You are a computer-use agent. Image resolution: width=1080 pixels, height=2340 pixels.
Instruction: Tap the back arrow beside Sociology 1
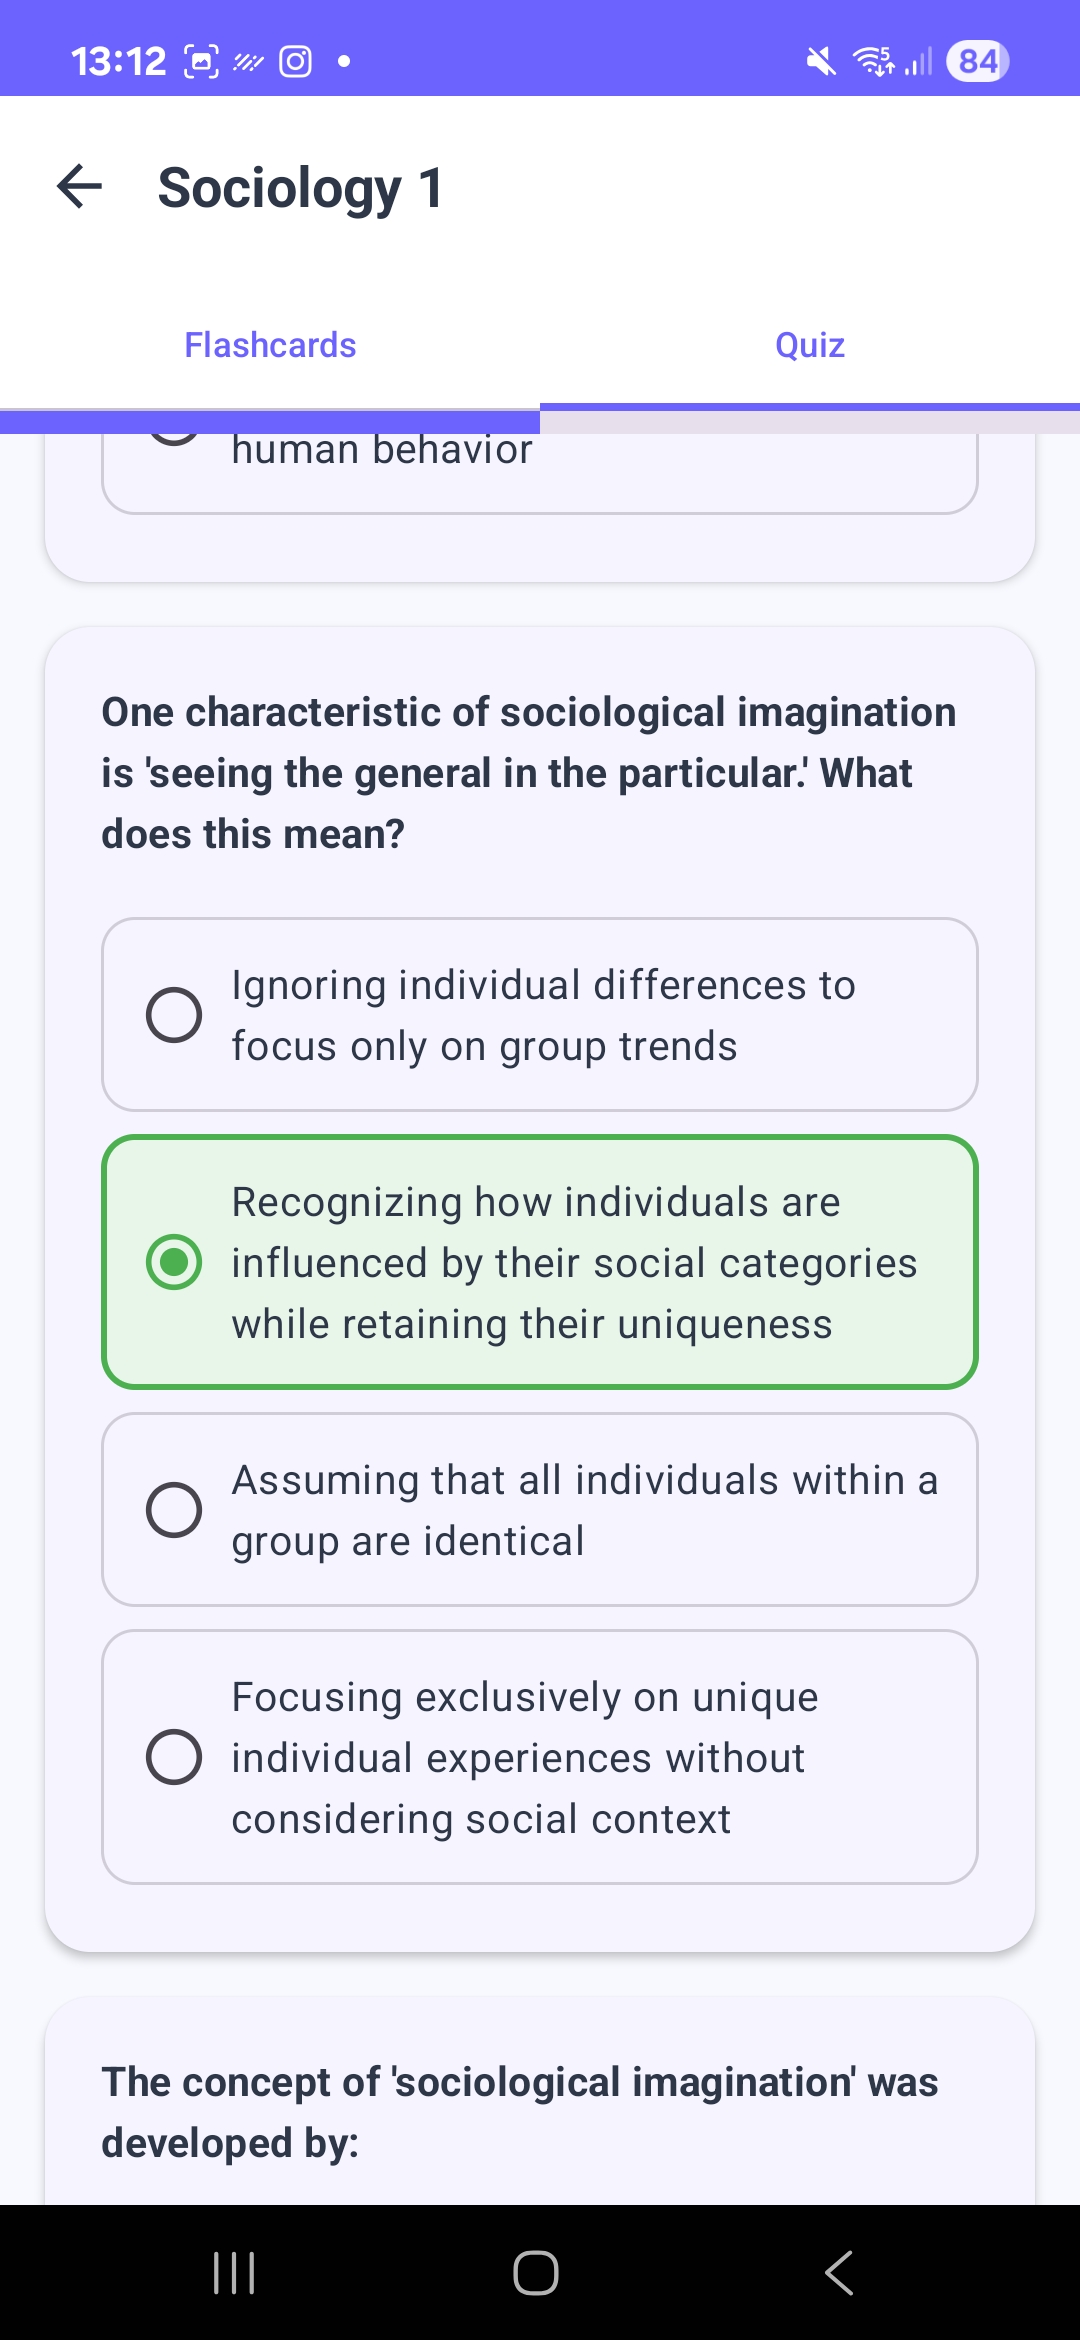point(80,187)
